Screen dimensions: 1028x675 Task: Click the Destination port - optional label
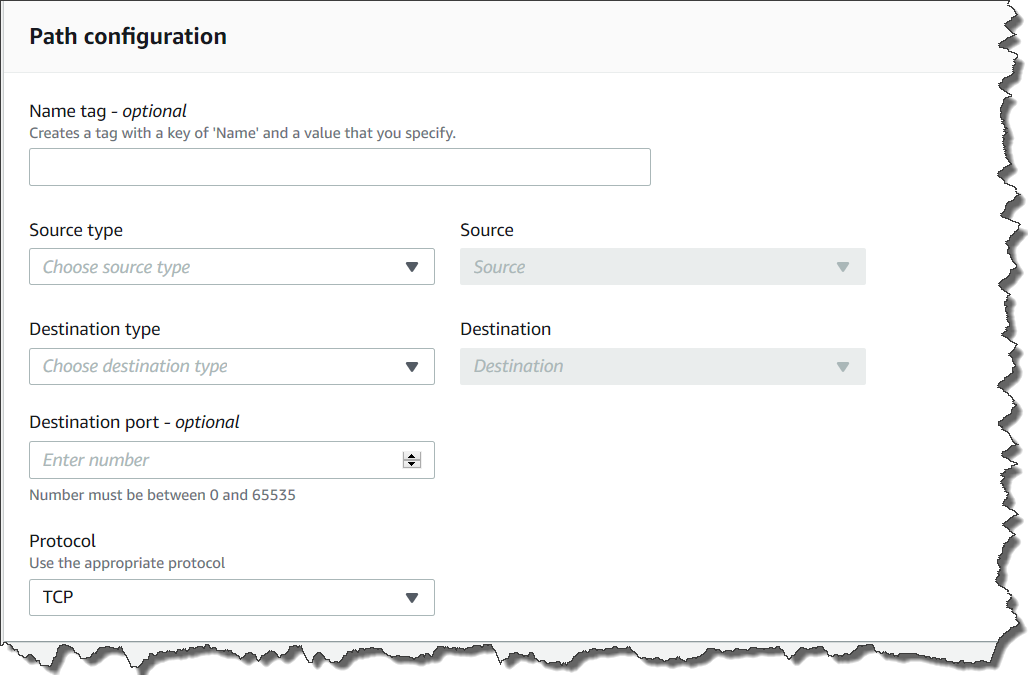pyautogui.click(x=134, y=422)
